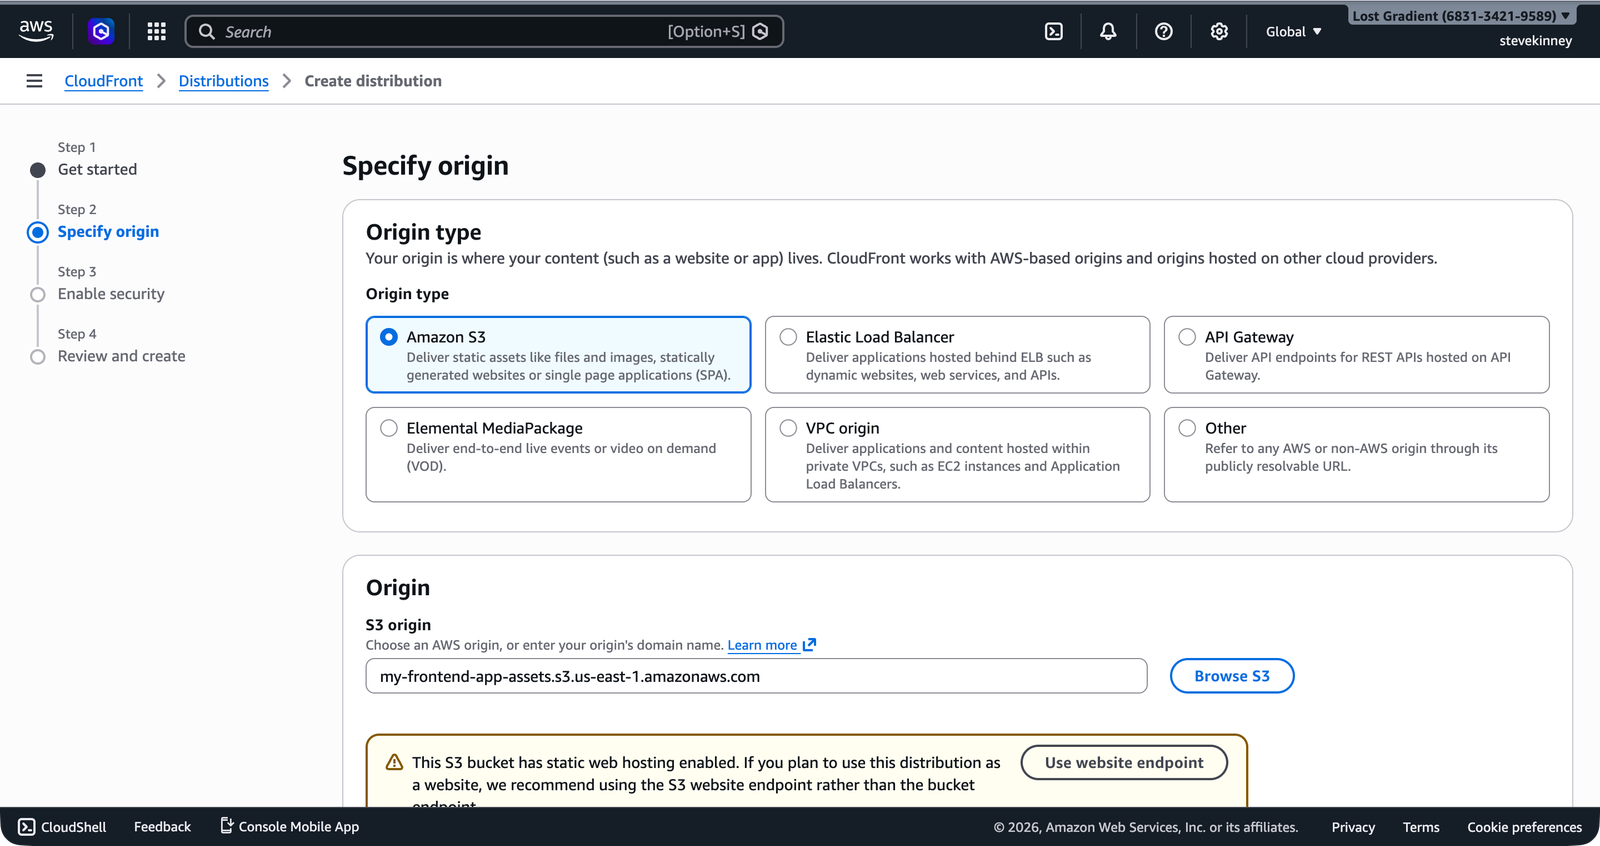Expand the Lost Gradient account menu

1461,16
